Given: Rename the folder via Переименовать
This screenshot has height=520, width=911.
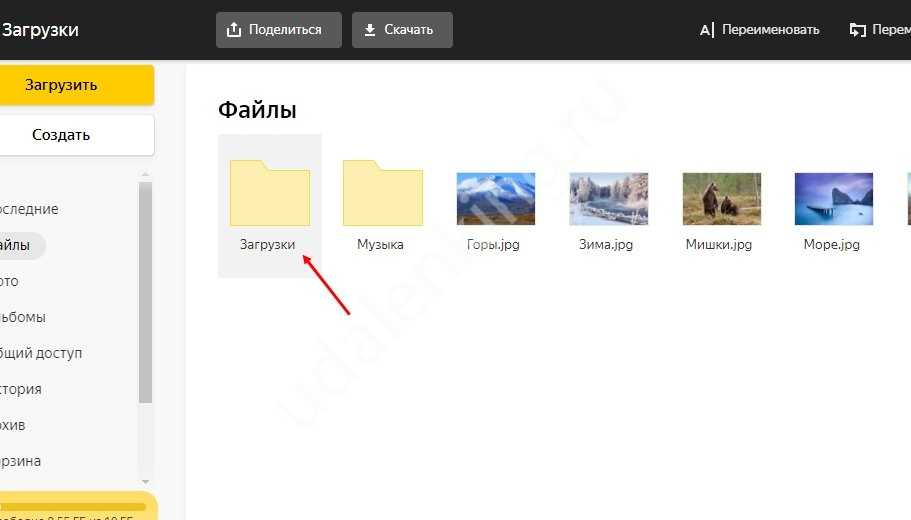Looking at the screenshot, I should (760, 30).
